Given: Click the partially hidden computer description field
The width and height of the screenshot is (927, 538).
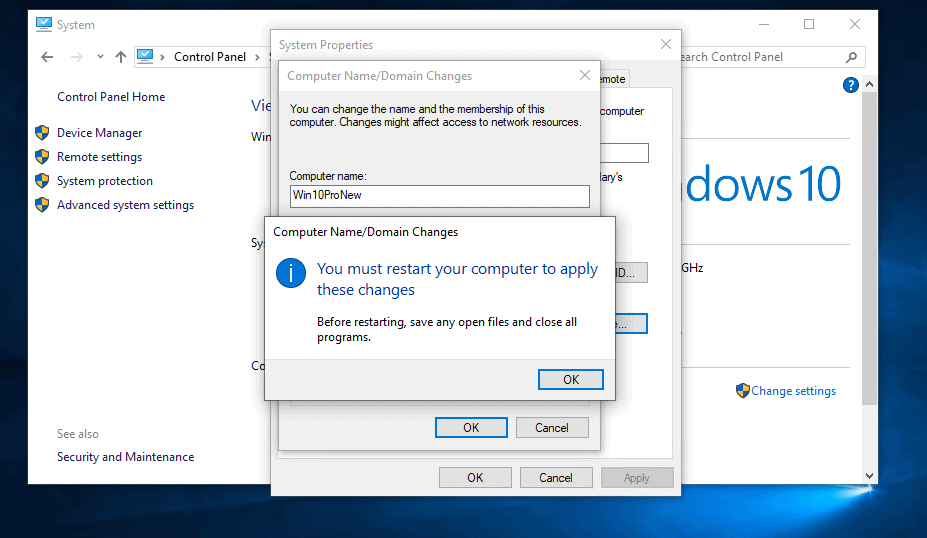Looking at the screenshot, I should pos(624,153).
